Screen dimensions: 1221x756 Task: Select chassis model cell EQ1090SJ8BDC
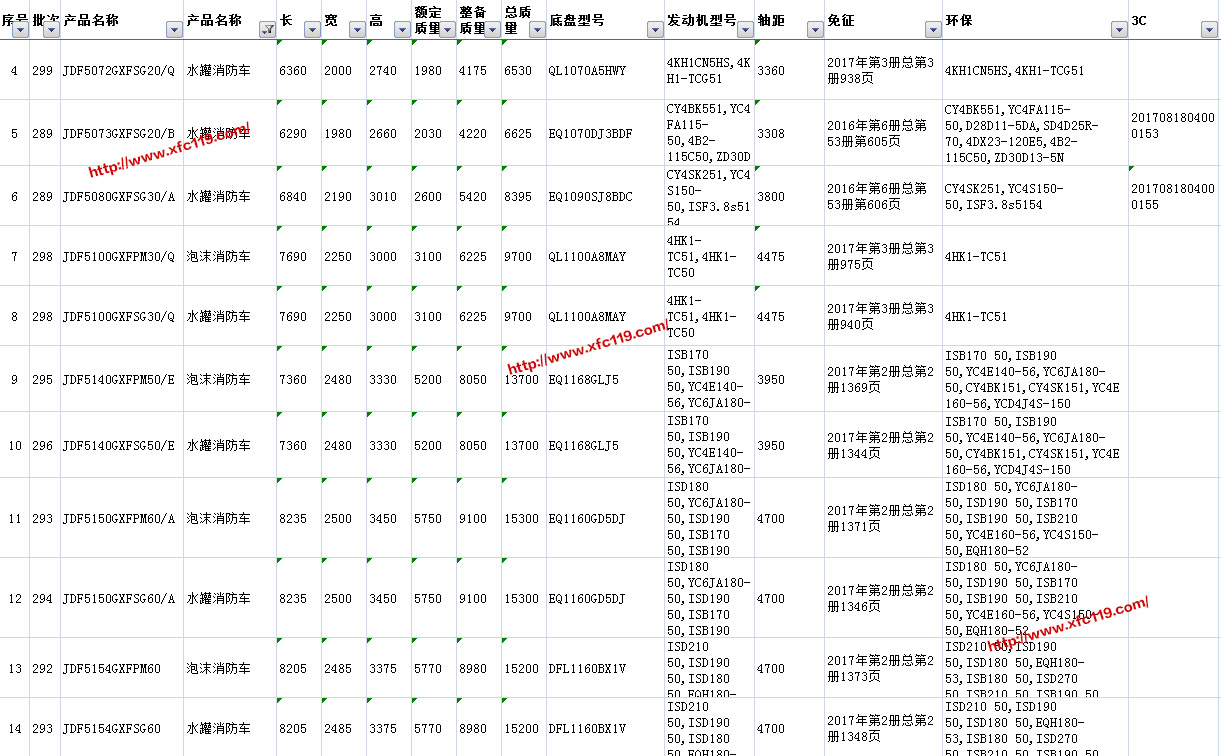coord(590,197)
